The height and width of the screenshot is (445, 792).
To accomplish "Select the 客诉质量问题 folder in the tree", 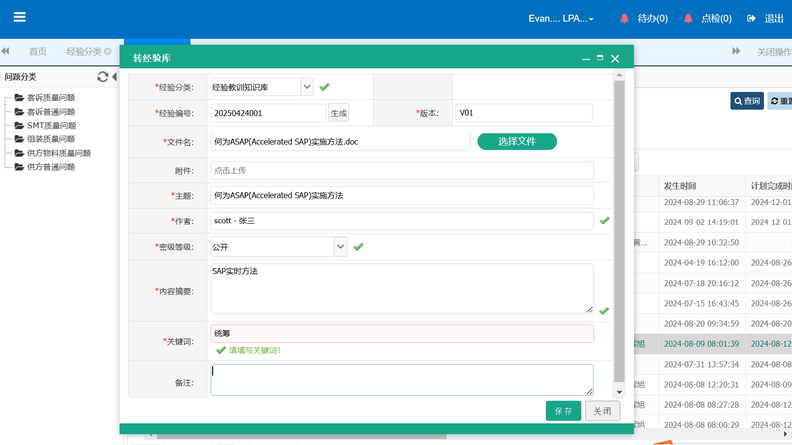I will coord(50,98).
